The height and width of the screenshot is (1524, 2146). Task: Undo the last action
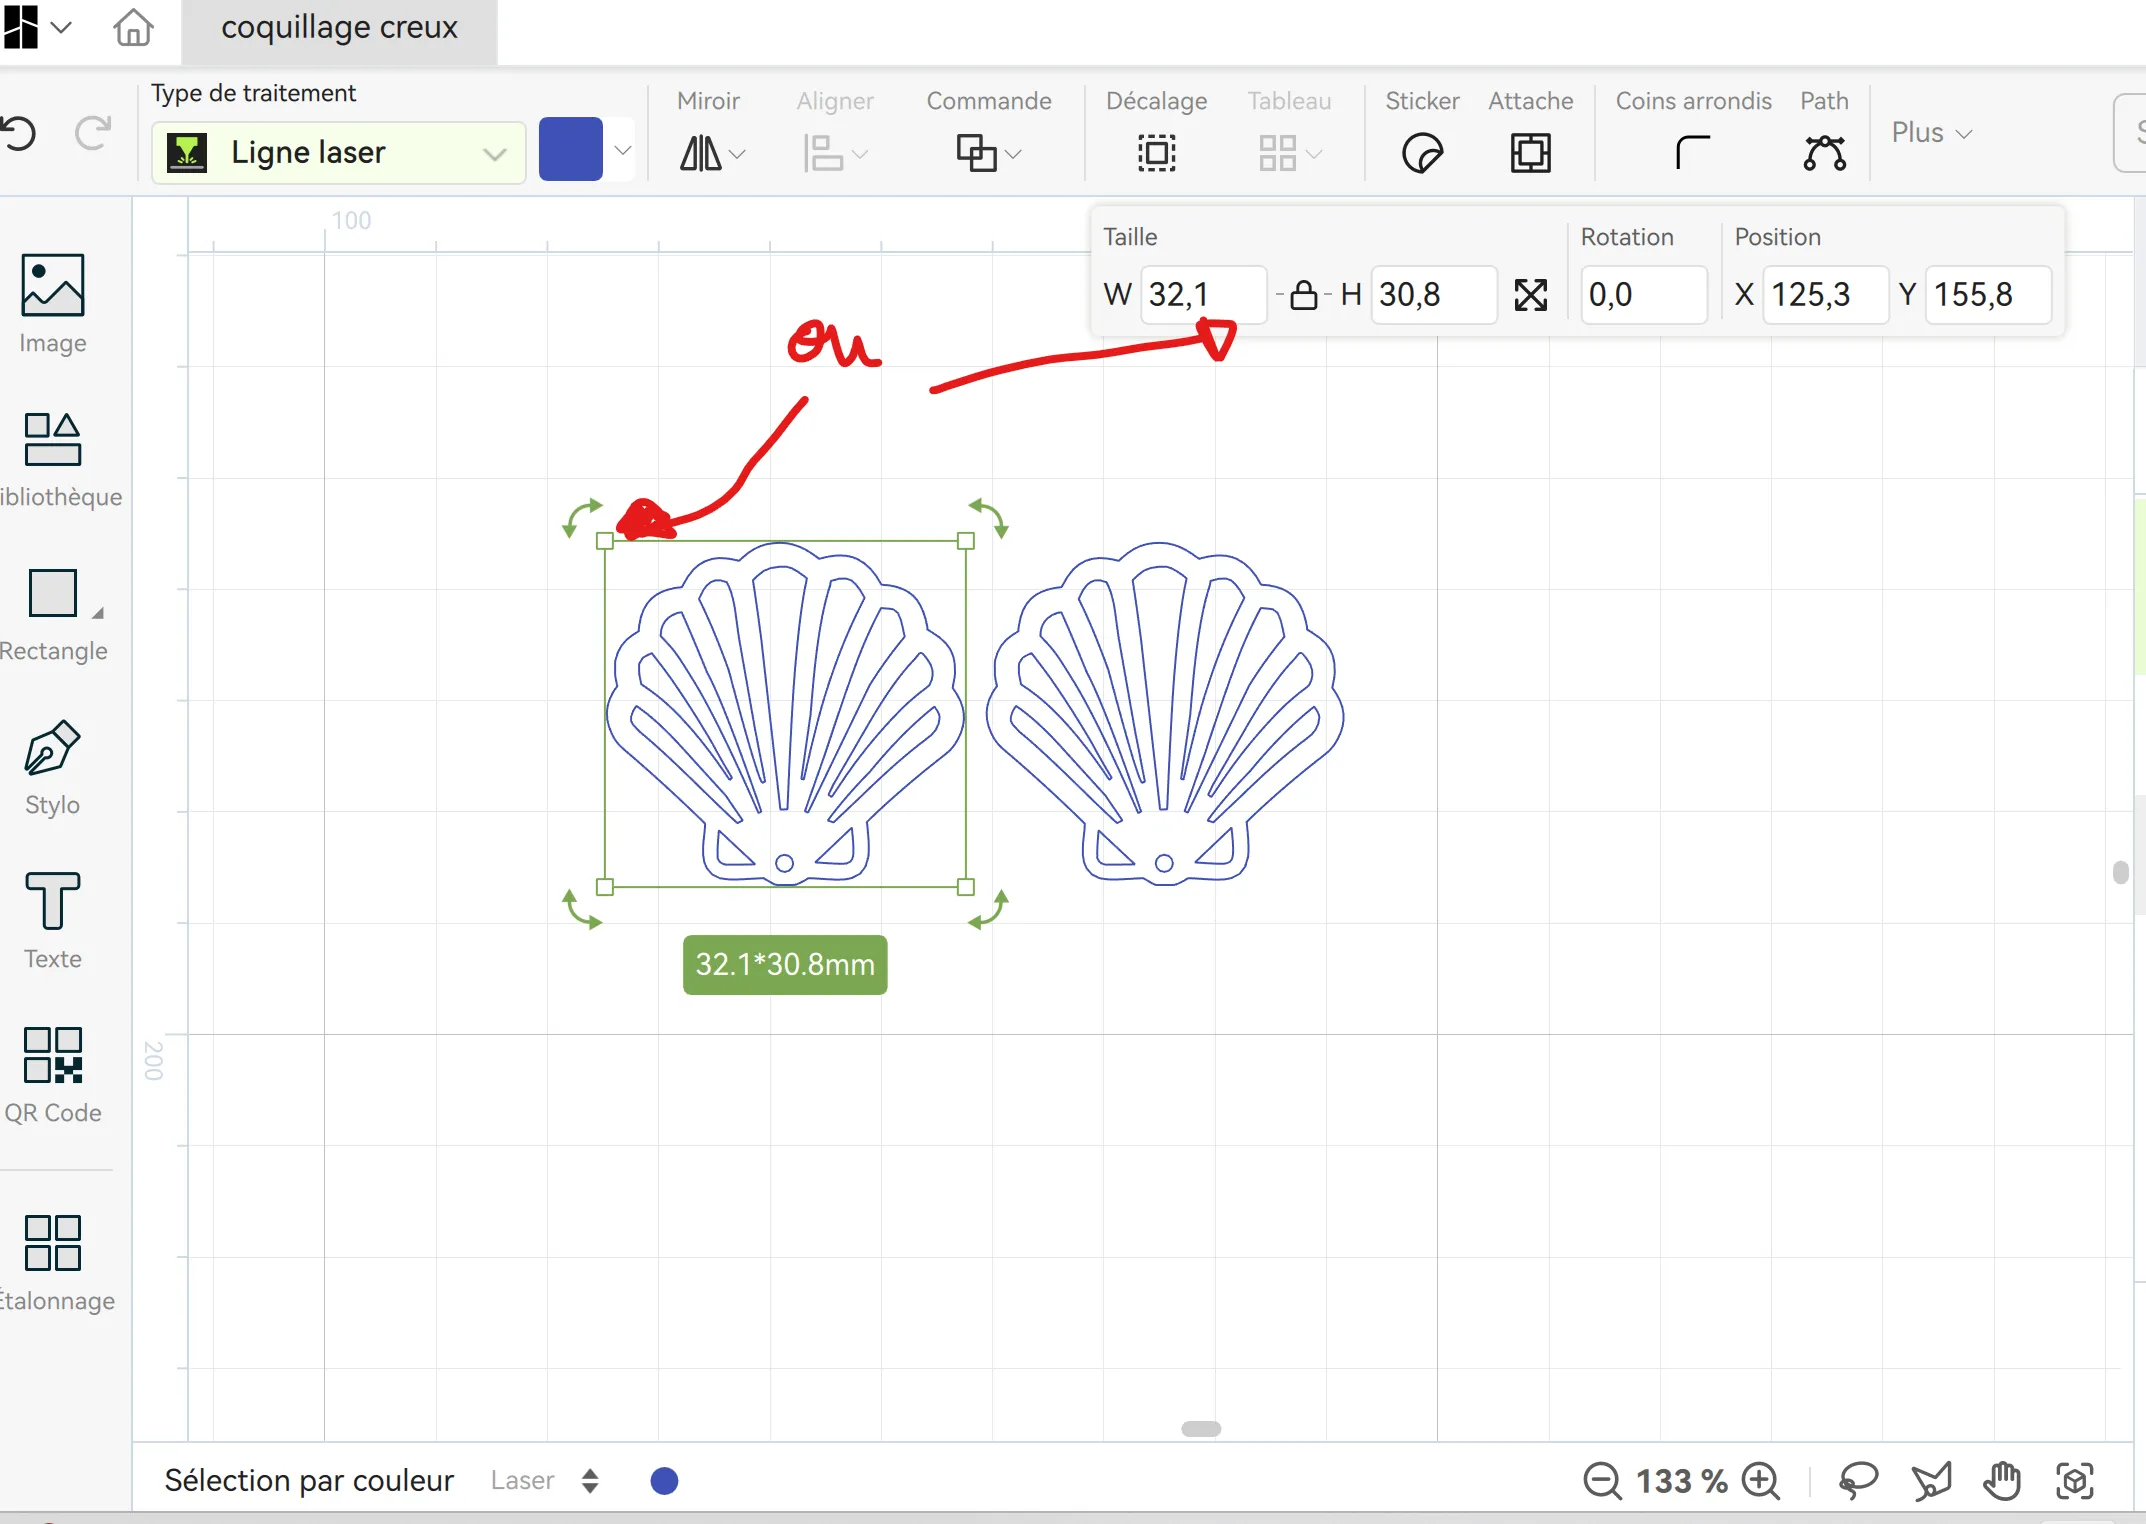[21, 133]
